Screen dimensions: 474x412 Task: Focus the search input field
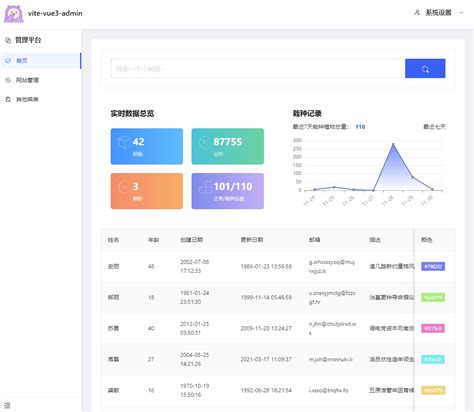(x=258, y=69)
